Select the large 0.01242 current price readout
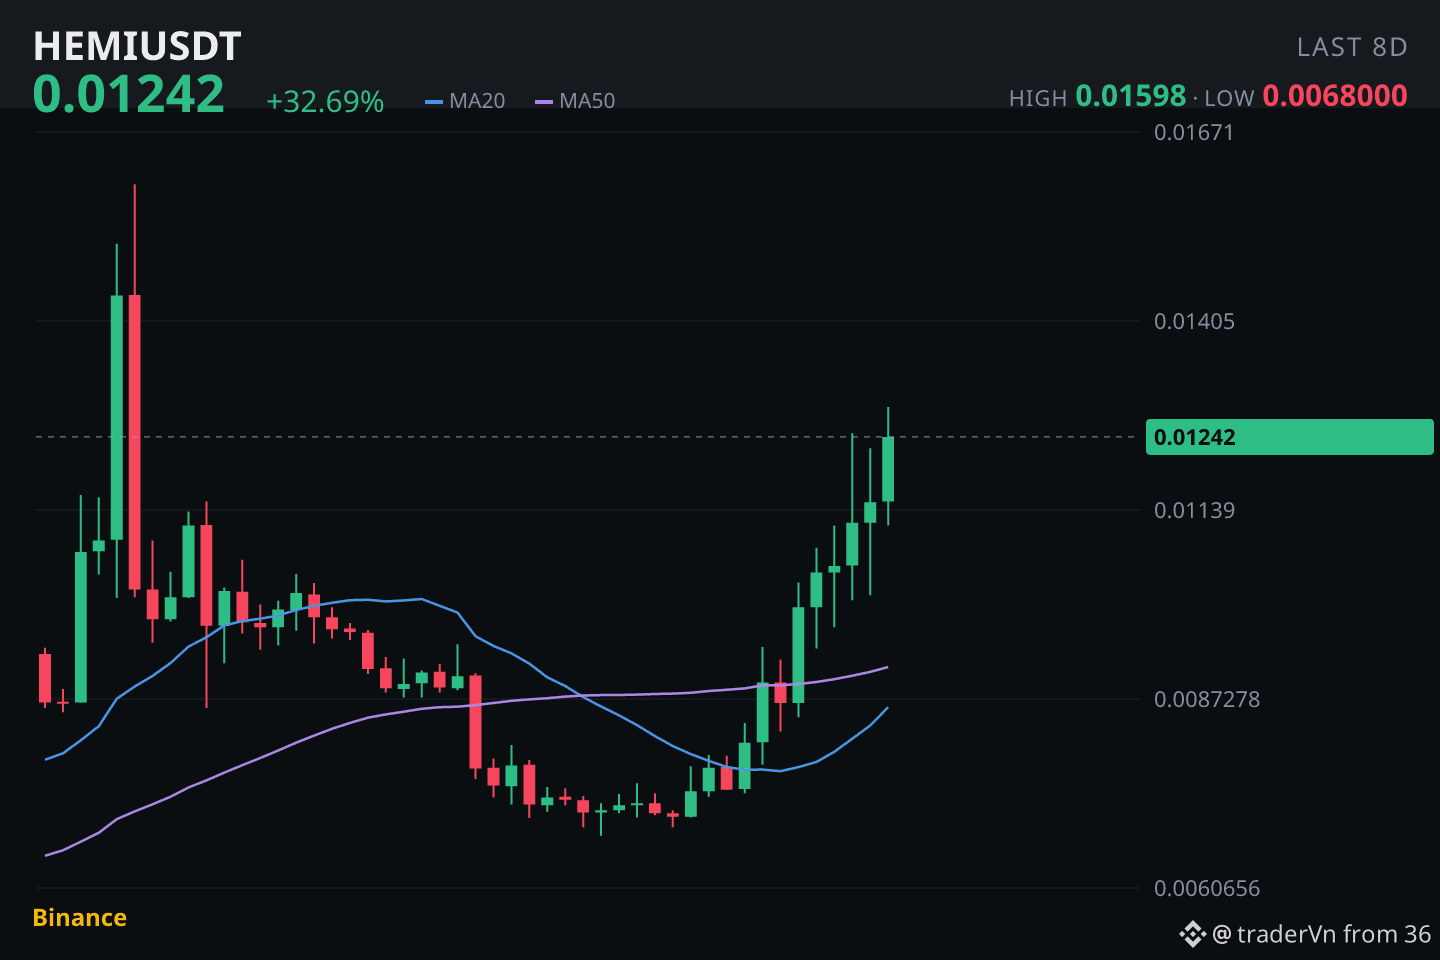This screenshot has width=1440, height=960. [129, 95]
